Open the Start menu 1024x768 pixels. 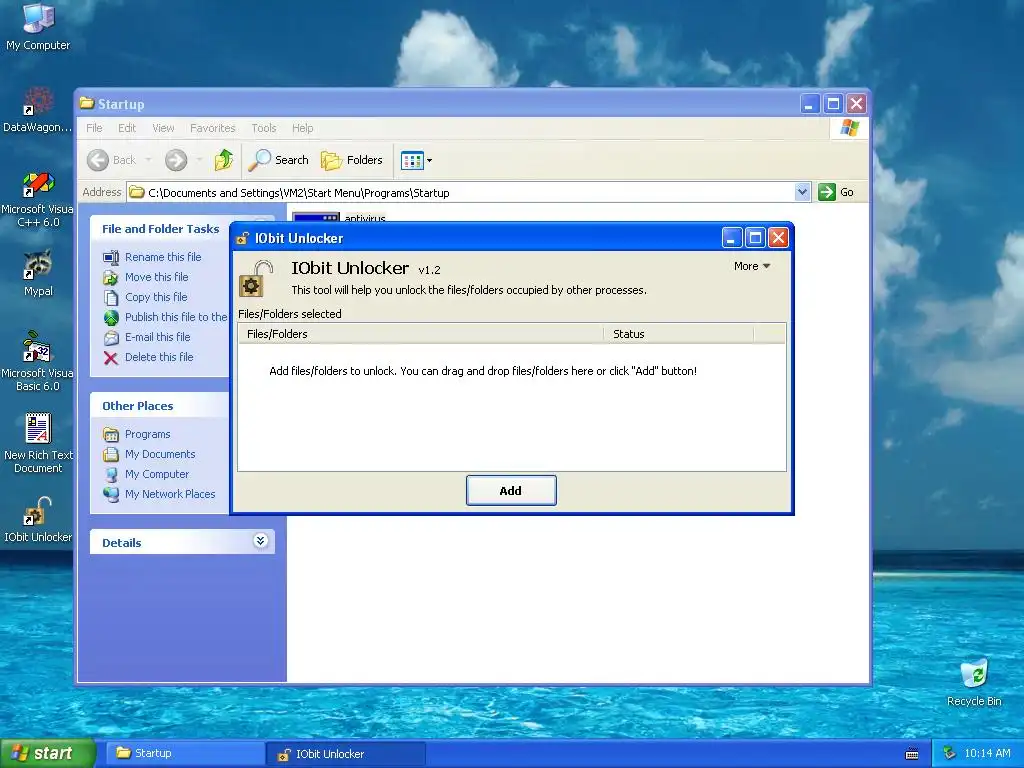(x=47, y=753)
